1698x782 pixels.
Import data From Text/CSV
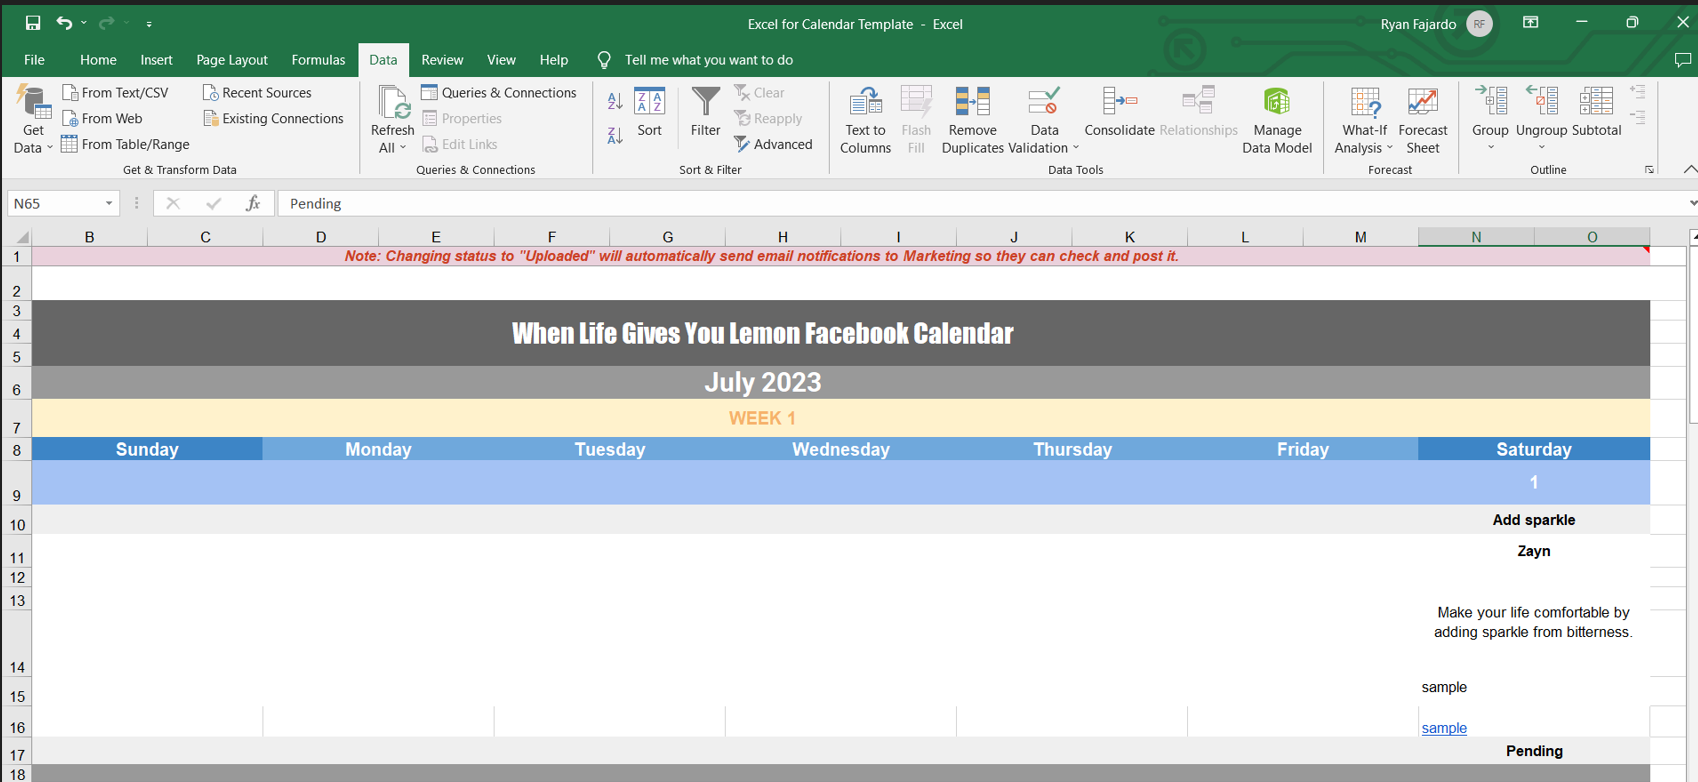click(x=115, y=92)
